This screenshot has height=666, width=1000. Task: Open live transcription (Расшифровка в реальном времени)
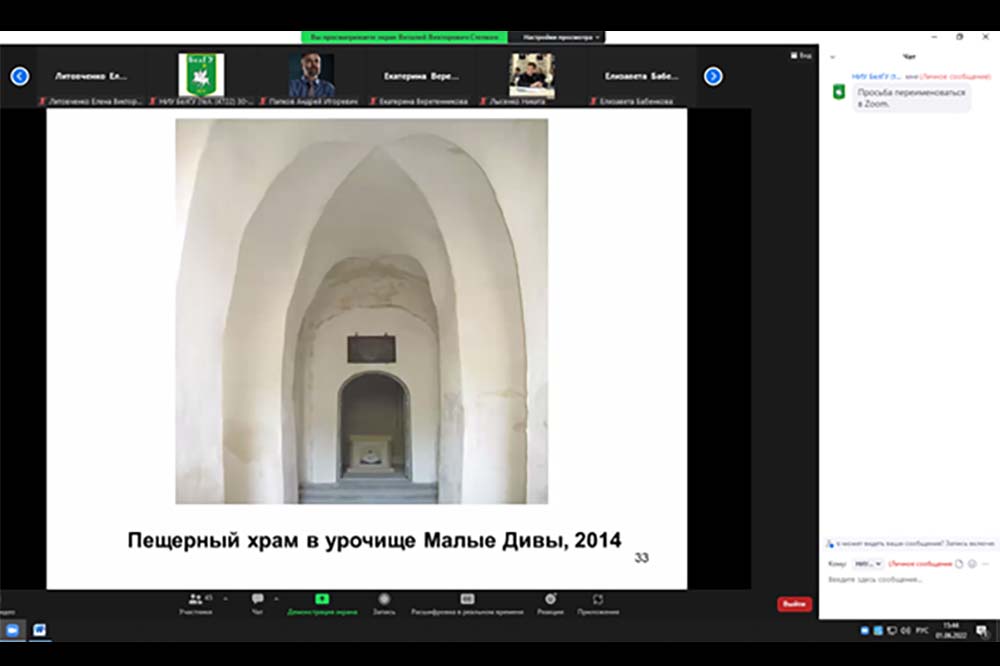pyautogui.click(x=467, y=603)
